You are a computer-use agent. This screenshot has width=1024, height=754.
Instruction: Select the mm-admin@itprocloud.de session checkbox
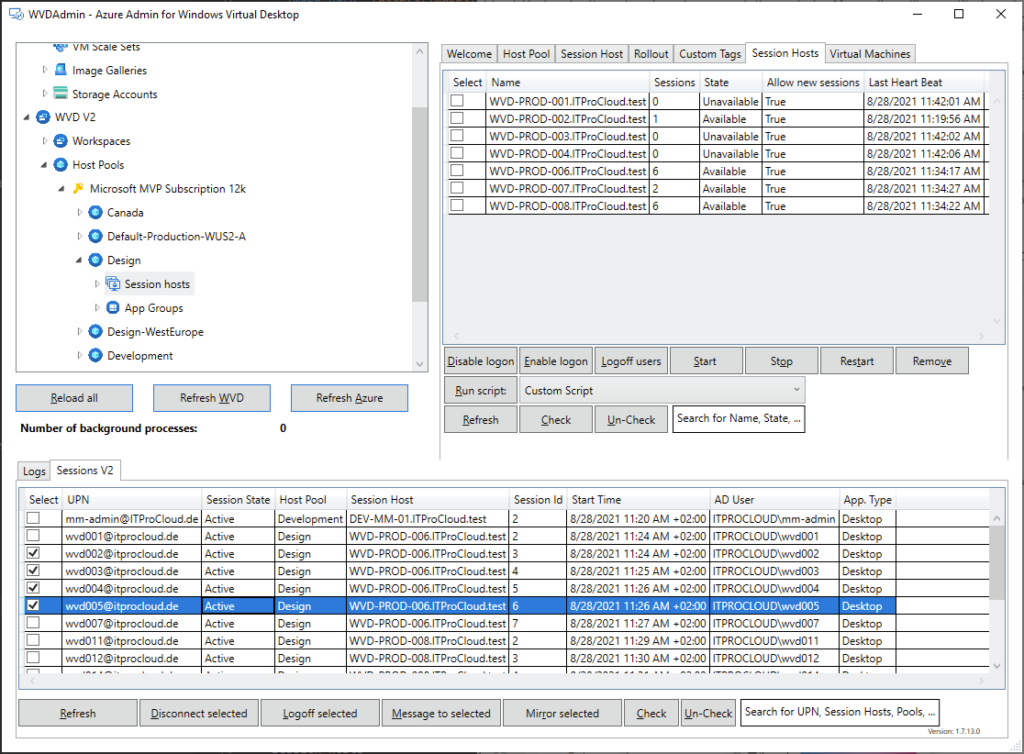(34, 519)
